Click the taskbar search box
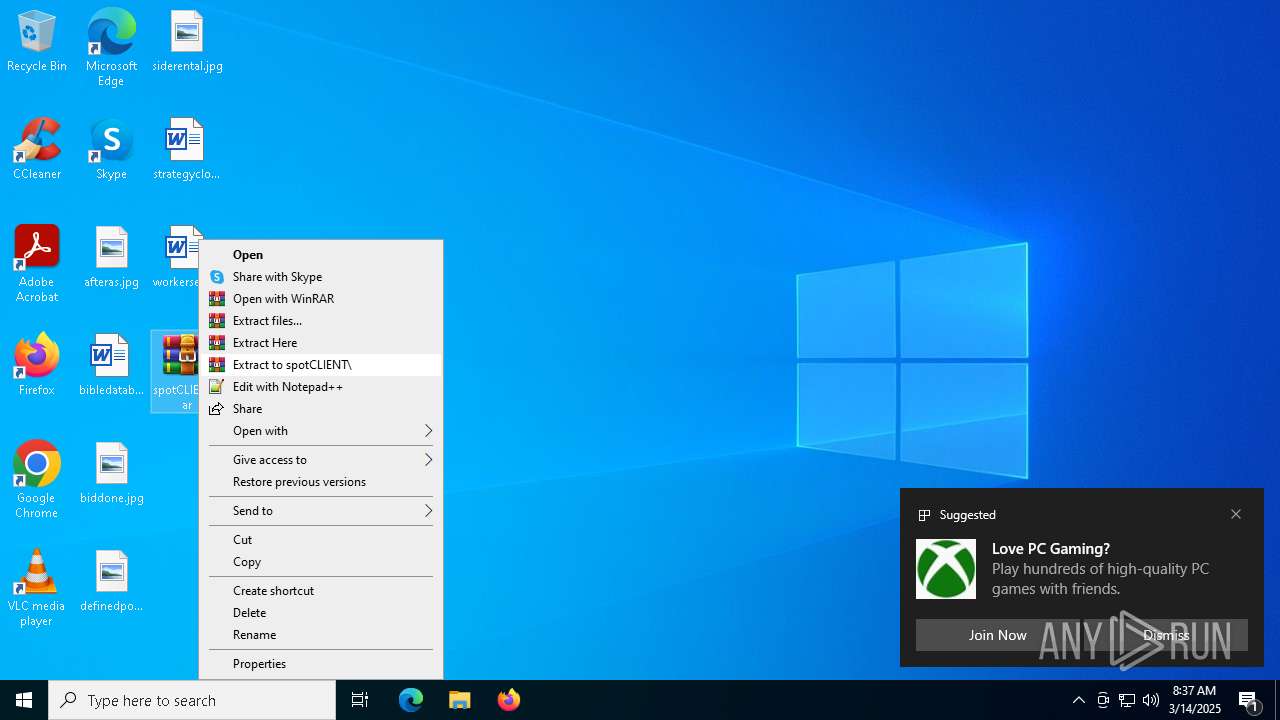Image resolution: width=1280 pixels, height=720 pixels. [x=192, y=700]
